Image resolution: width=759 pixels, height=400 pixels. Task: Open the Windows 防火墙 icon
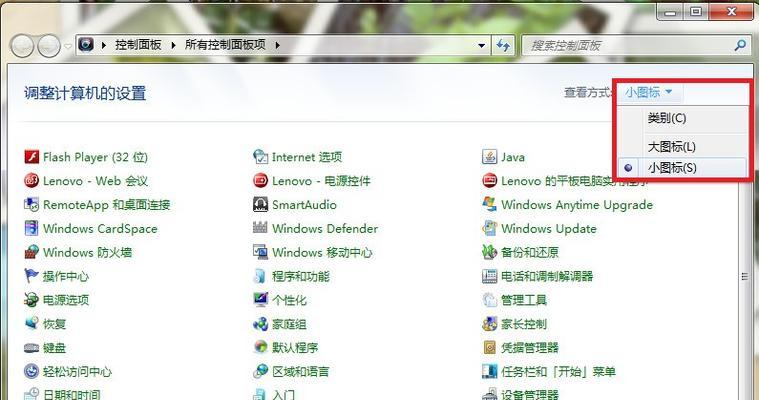[x=31, y=252]
